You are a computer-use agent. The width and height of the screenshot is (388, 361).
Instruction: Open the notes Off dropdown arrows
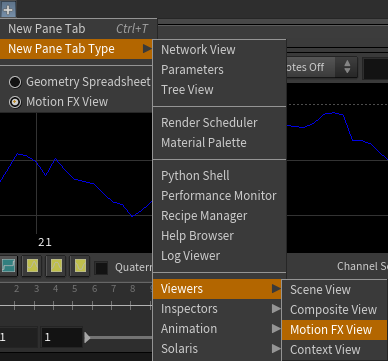(x=347, y=67)
